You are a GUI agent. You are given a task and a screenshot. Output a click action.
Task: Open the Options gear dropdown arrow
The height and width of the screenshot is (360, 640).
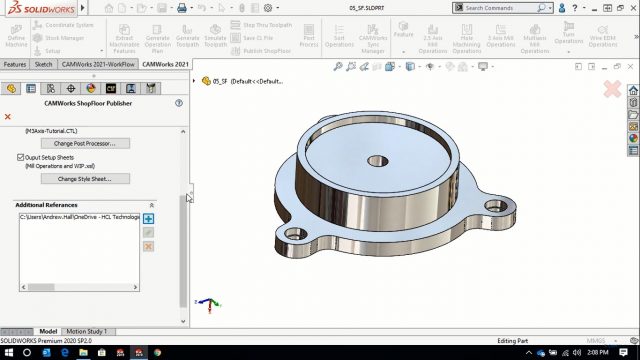click(278, 8)
